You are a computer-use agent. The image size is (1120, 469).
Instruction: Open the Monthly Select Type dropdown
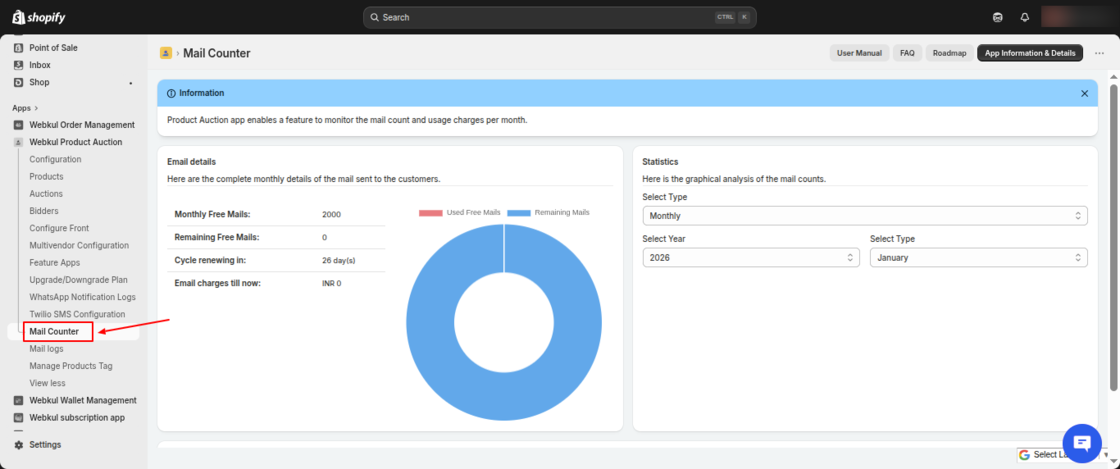click(x=865, y=216)
